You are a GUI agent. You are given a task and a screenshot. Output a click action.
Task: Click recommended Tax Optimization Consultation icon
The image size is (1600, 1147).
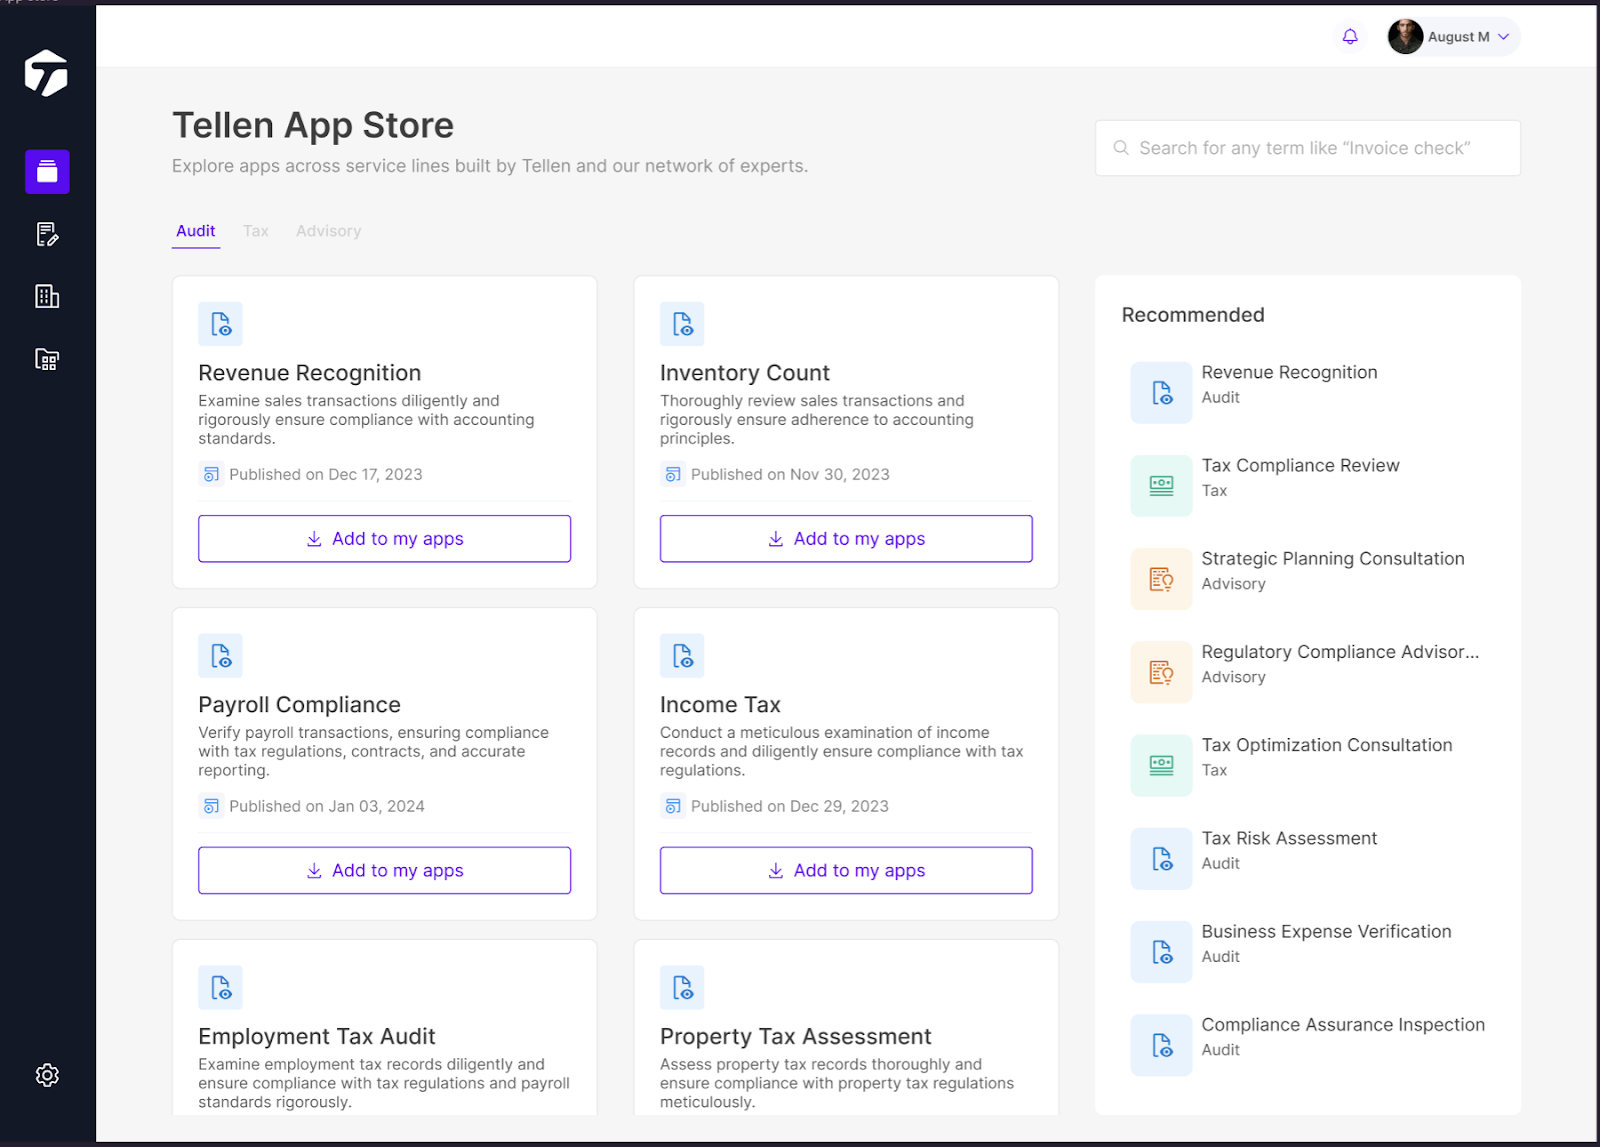pos(1161,765)
